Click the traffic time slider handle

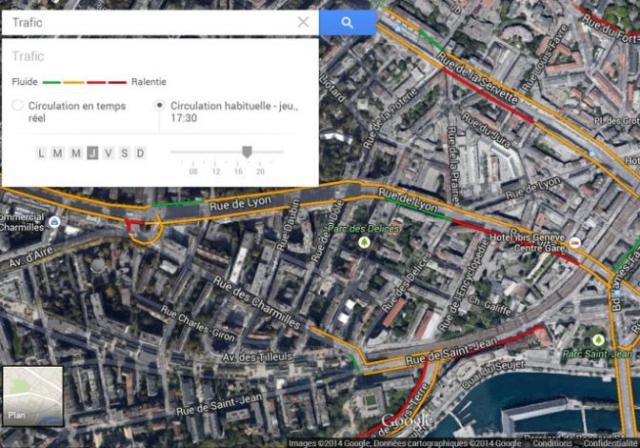click(x=247, y=152)
